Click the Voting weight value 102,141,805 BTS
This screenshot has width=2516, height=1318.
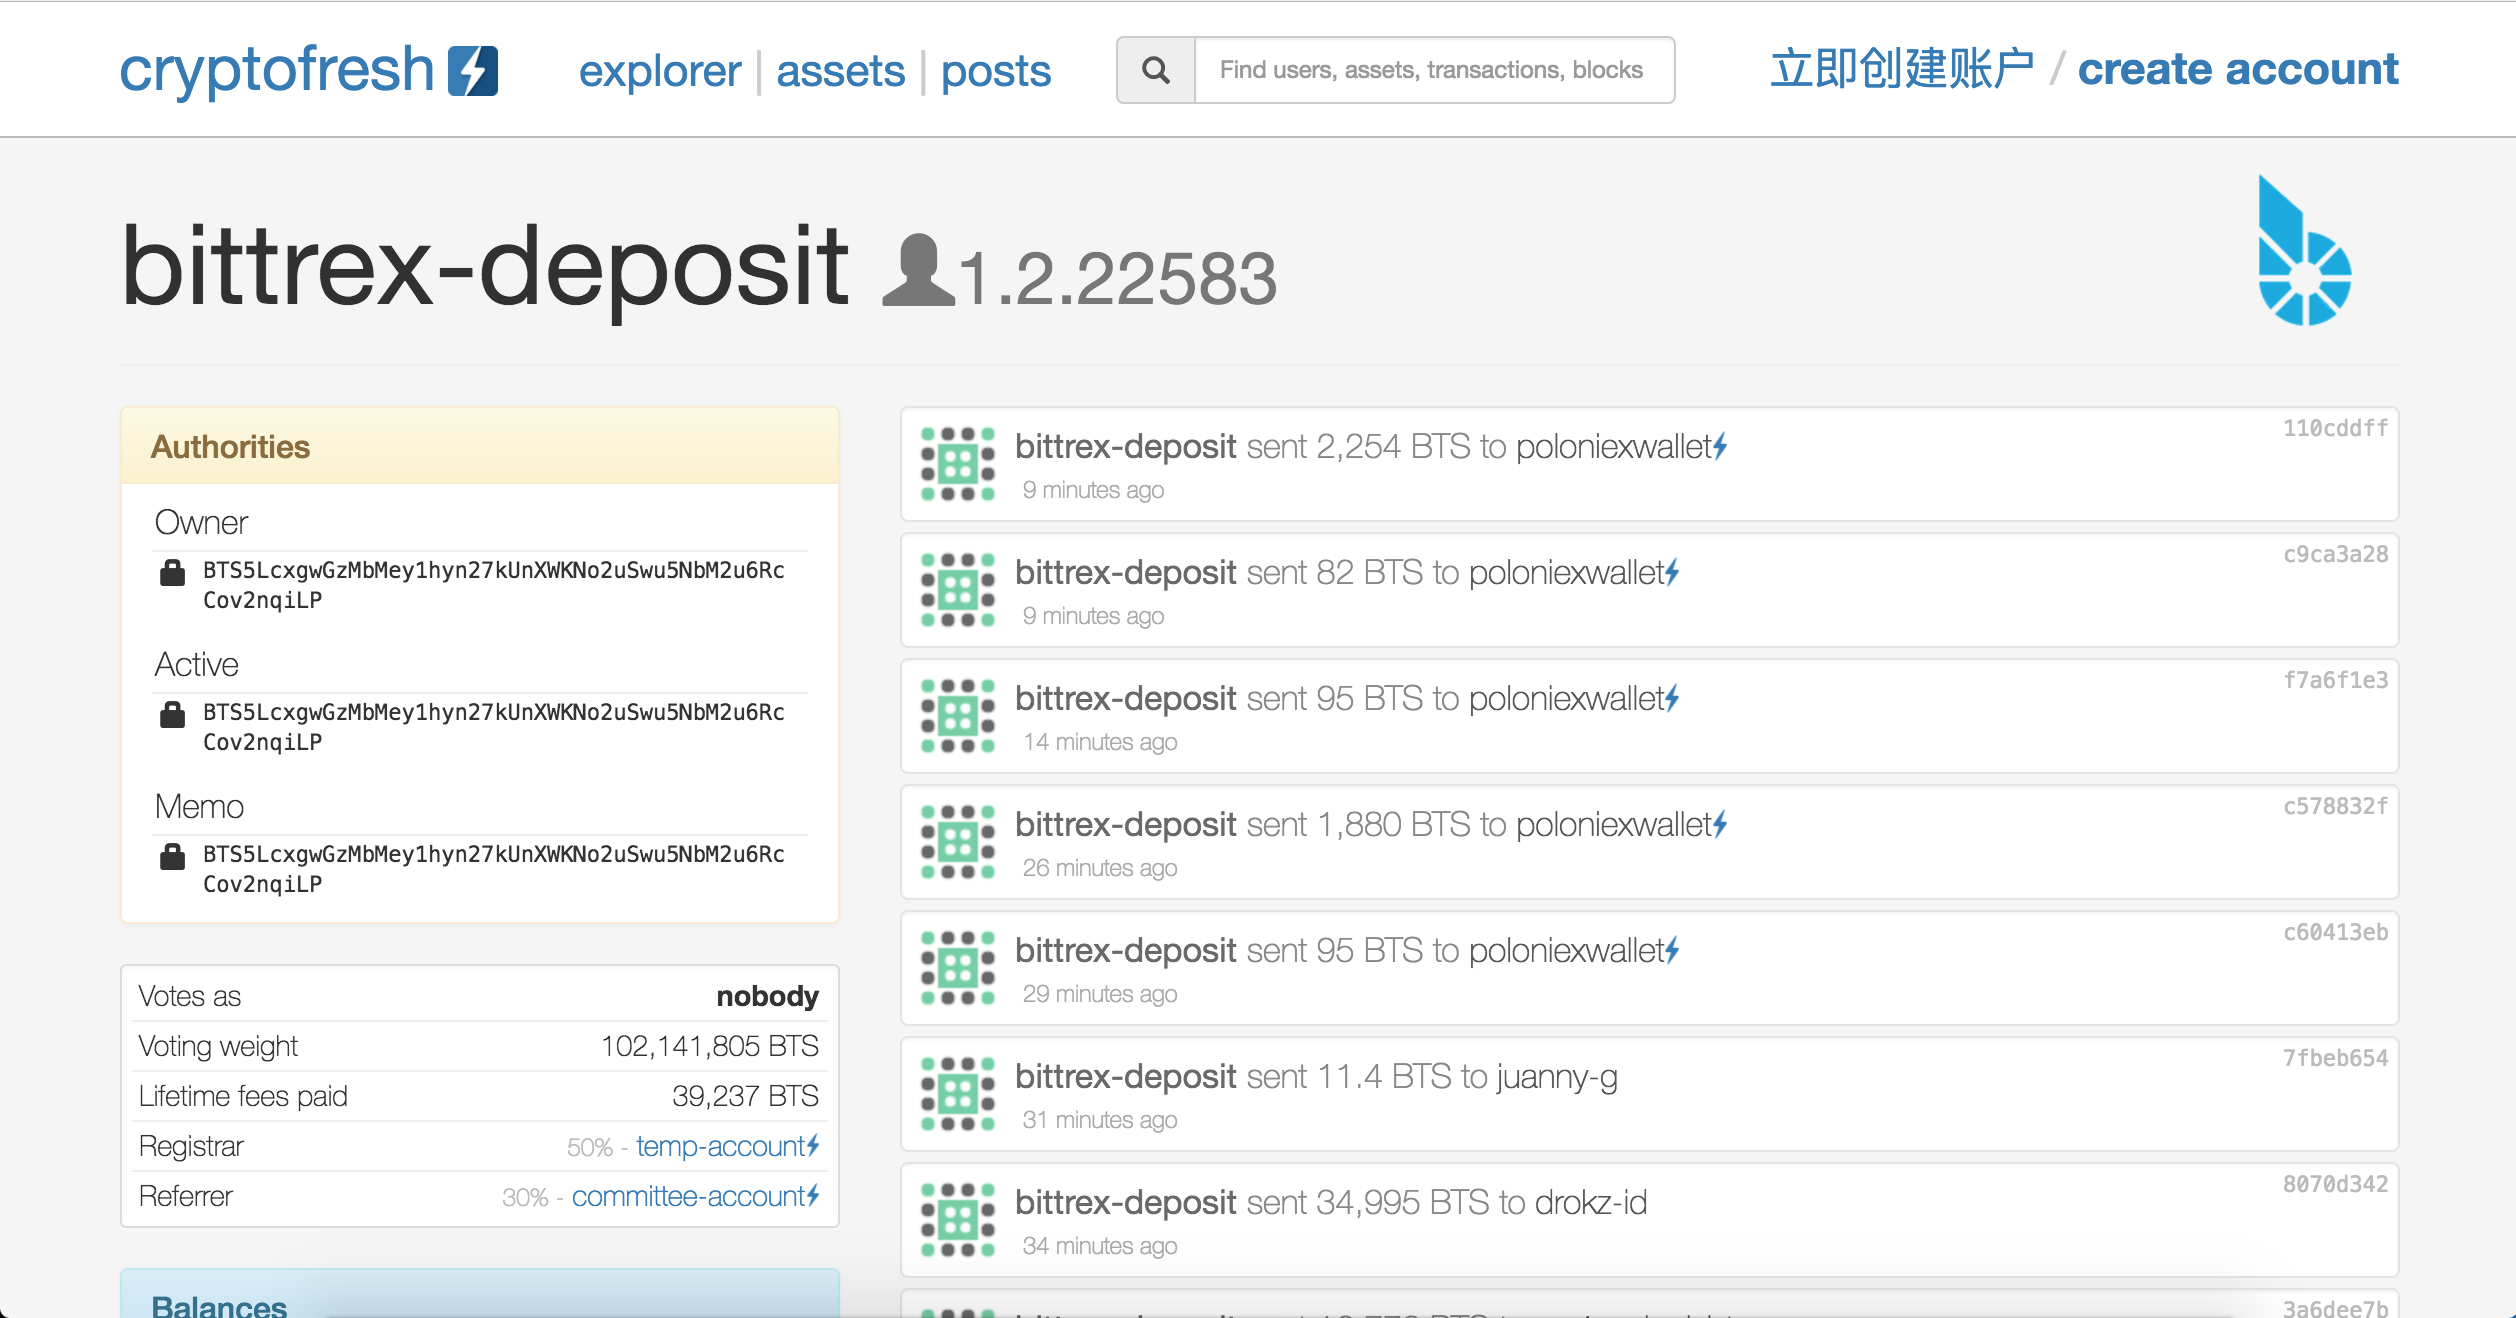coord(710,1046)
